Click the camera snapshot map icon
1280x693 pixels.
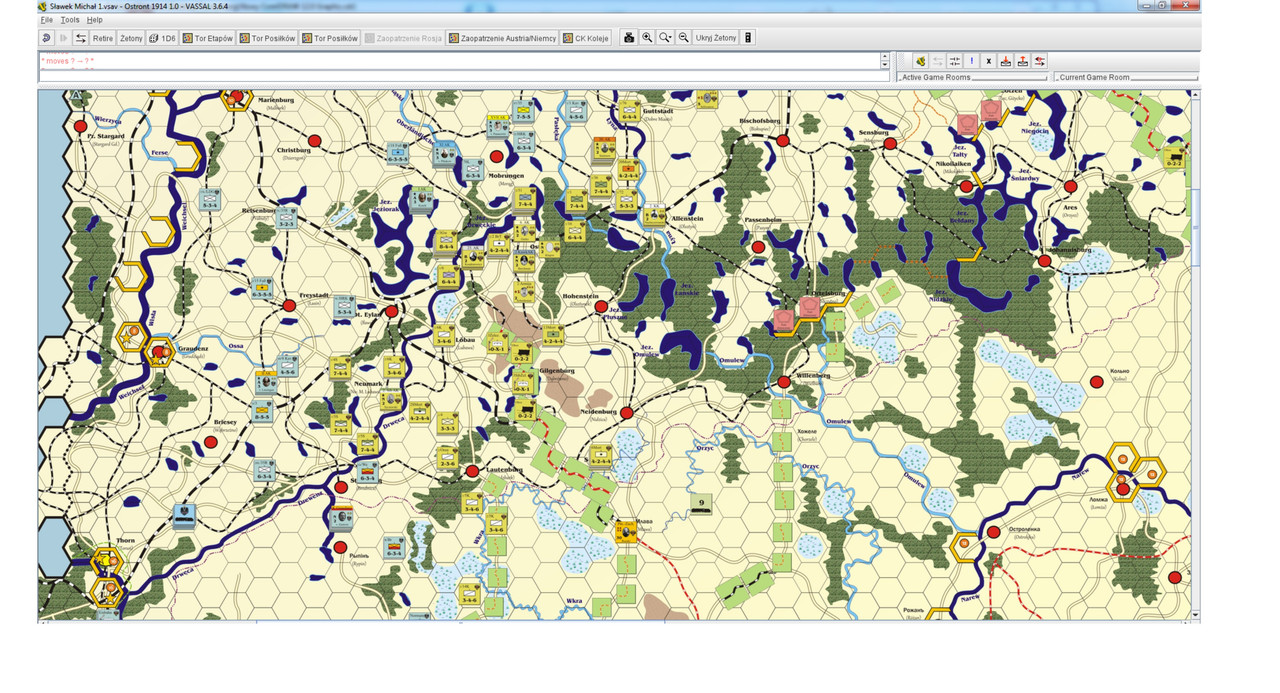(629, 38)
